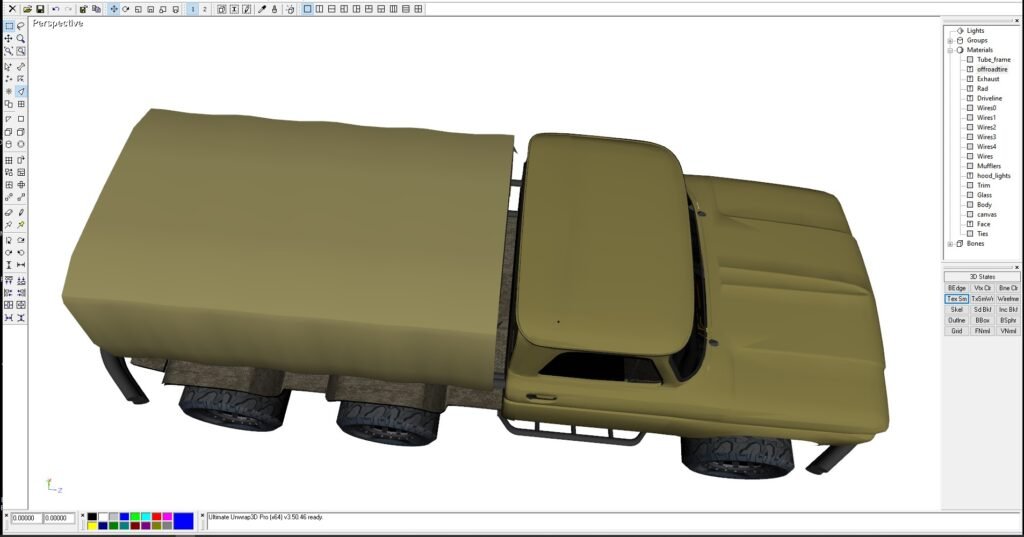The height and width of the screenshot is (537, 1024).
Task: Toggle the Grid display state
Action: click(x=957, y=331)
